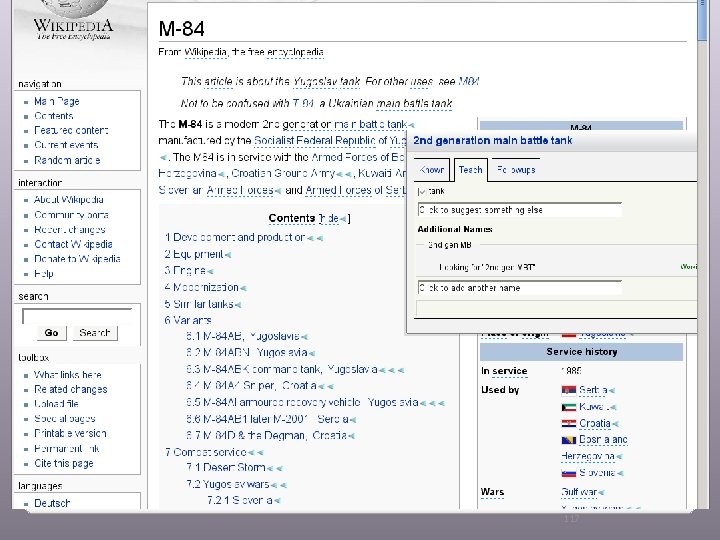The image size is (720, 540).
Task: Click arrow marker next to Serbia in infobox
Action: coord(612,391)
